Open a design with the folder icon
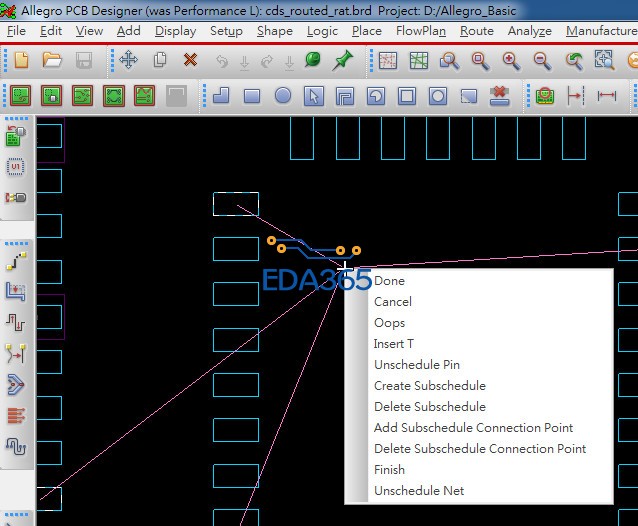Screen dimensions: 638x526 click(53, 60)
